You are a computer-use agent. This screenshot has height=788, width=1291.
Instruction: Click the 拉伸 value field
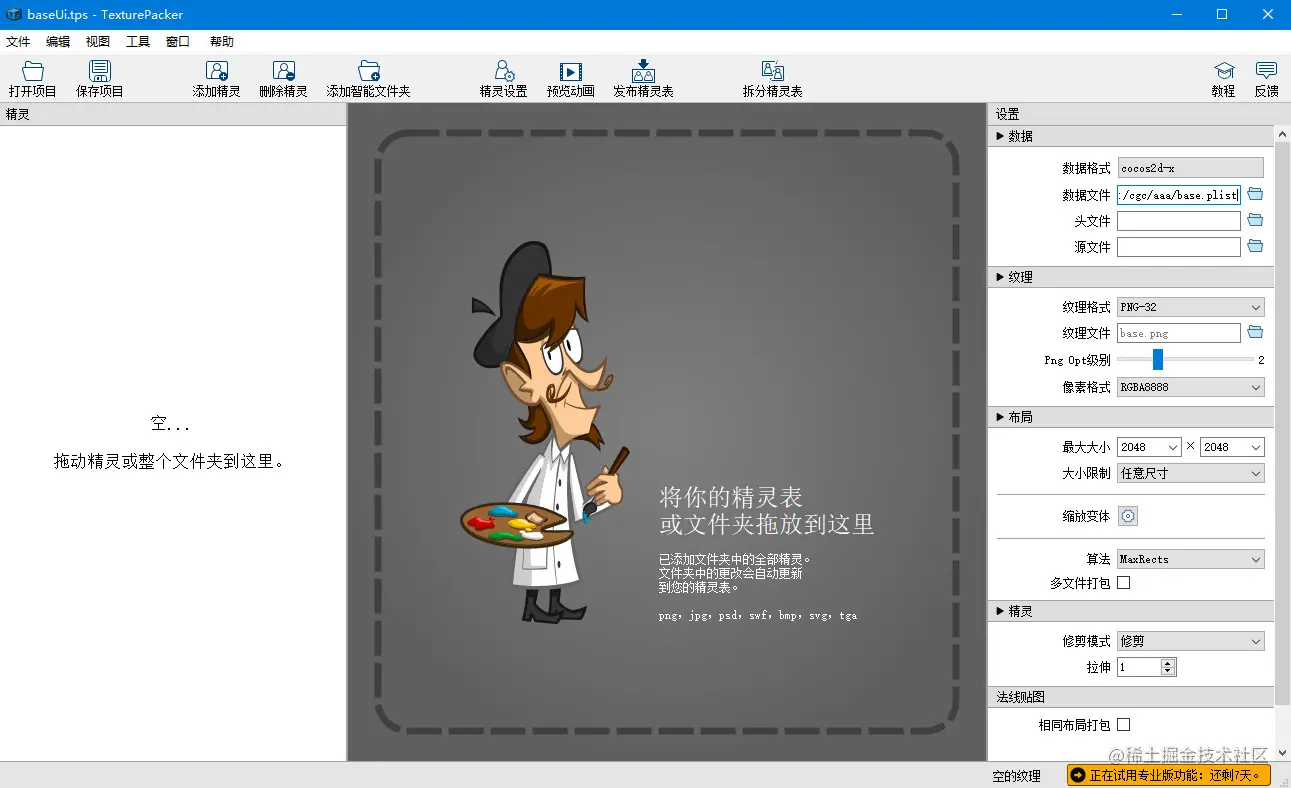pyautogui.click(x=1139, y=667)
